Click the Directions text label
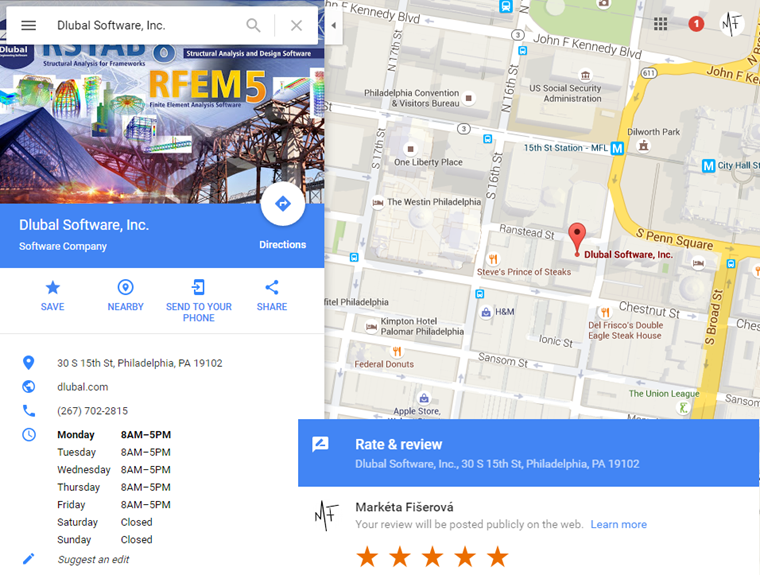The image size is (760, 575). pos(283,245)
